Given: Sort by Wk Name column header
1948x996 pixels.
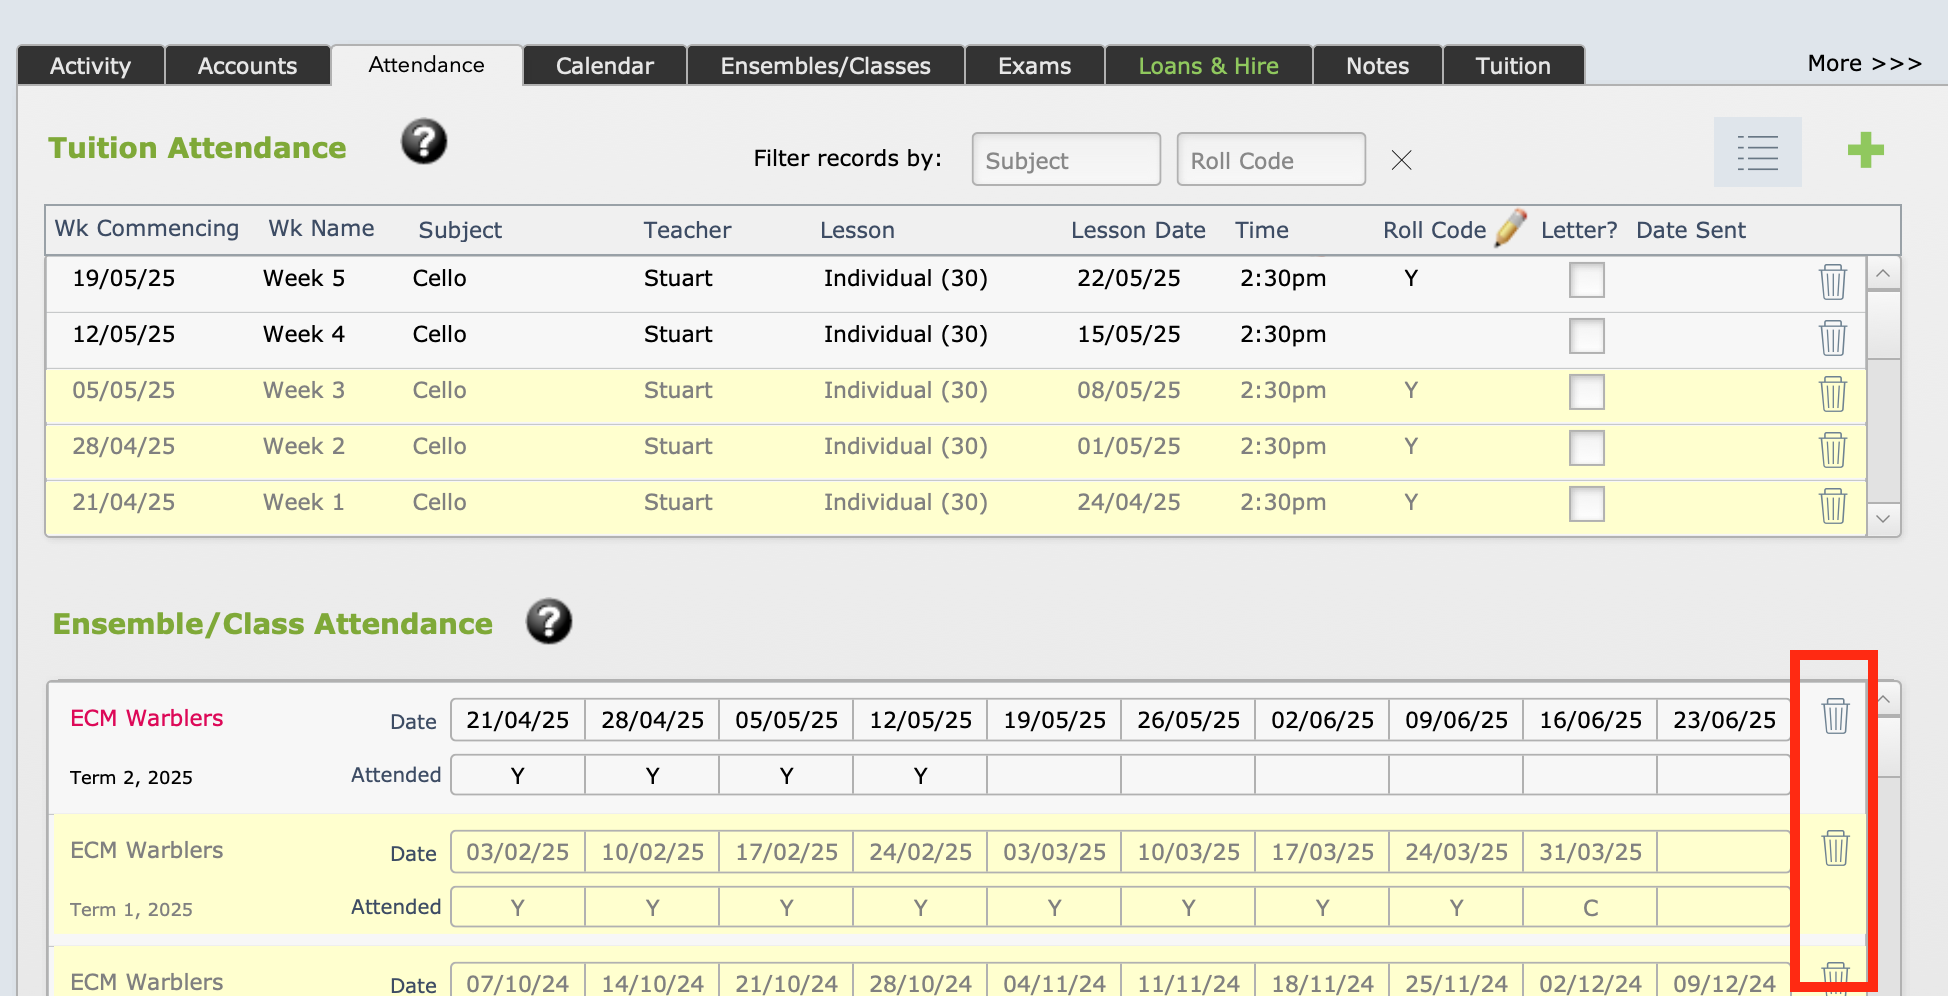Looking at the screenshot, I should [321, 228].
